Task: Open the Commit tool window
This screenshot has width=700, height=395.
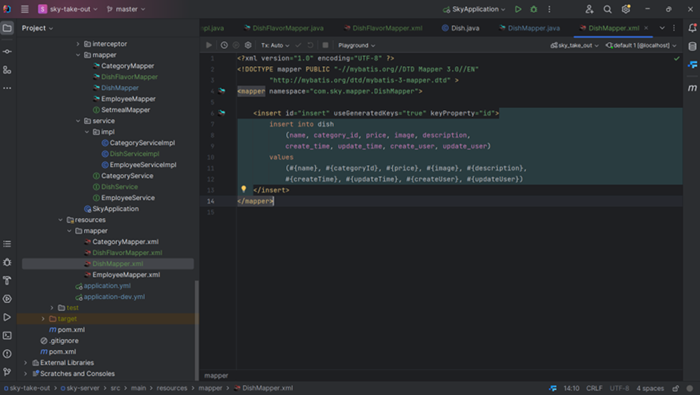Action: tap(7, 52)
